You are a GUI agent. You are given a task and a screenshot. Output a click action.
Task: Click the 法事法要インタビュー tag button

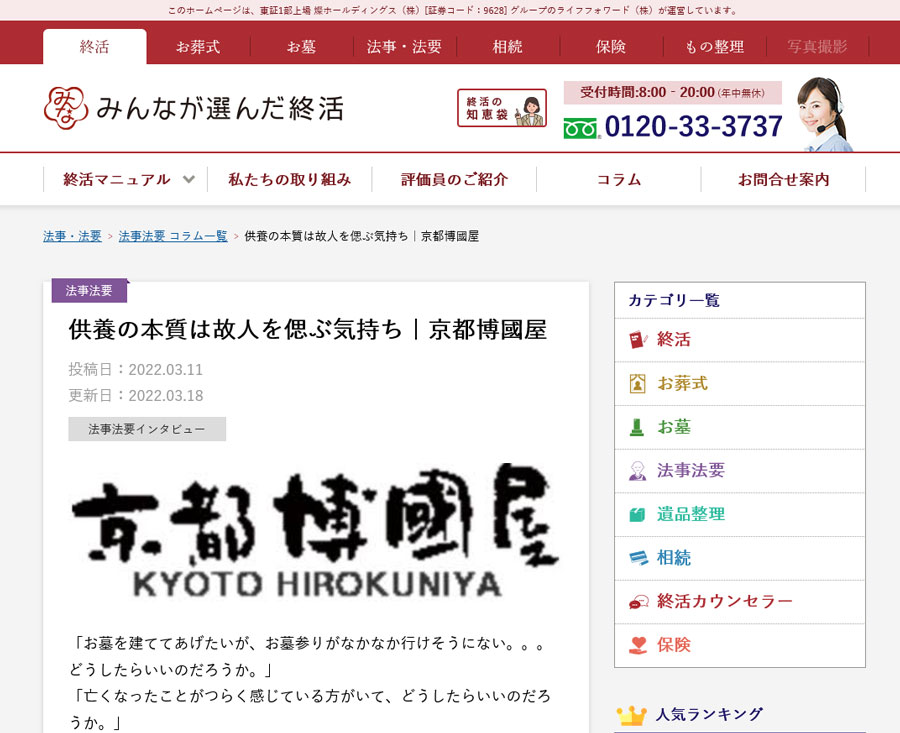pyautogui.click(x=147, y=429)
